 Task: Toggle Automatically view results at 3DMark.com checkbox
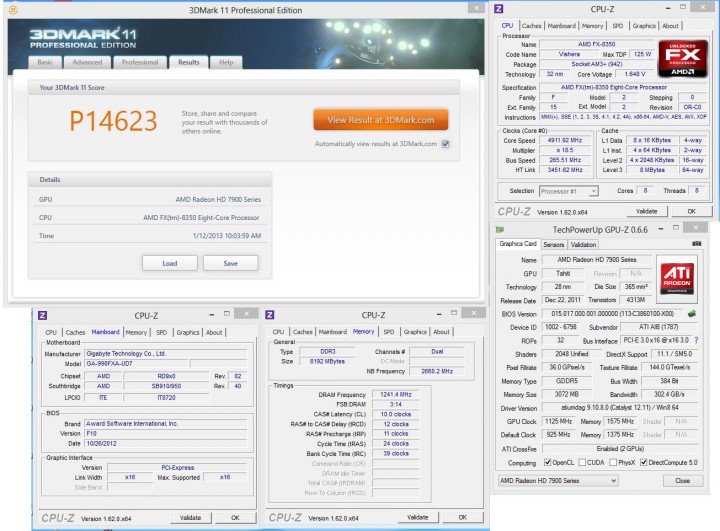point(445,144)
